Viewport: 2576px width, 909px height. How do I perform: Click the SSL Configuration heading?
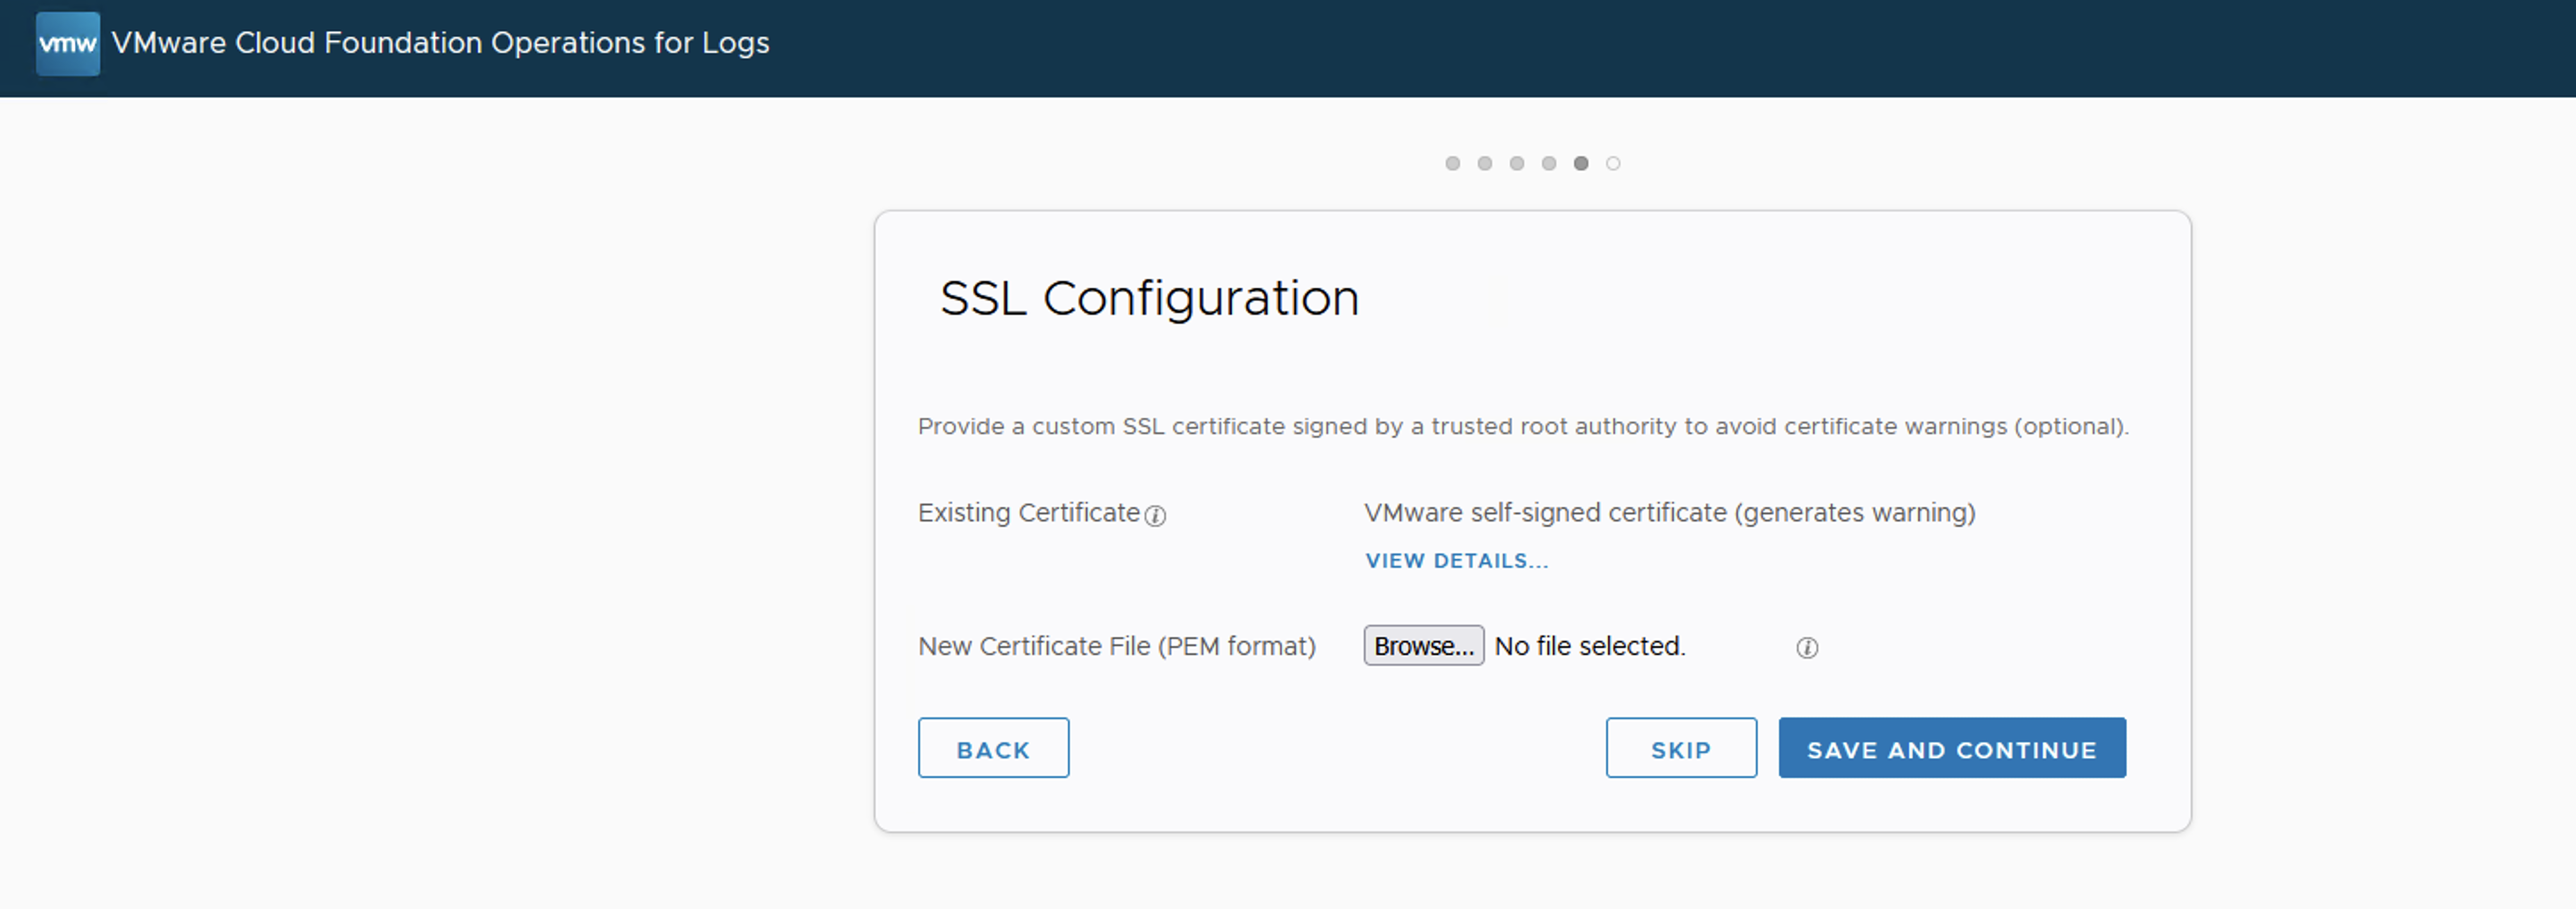(x=1149, y=298)
